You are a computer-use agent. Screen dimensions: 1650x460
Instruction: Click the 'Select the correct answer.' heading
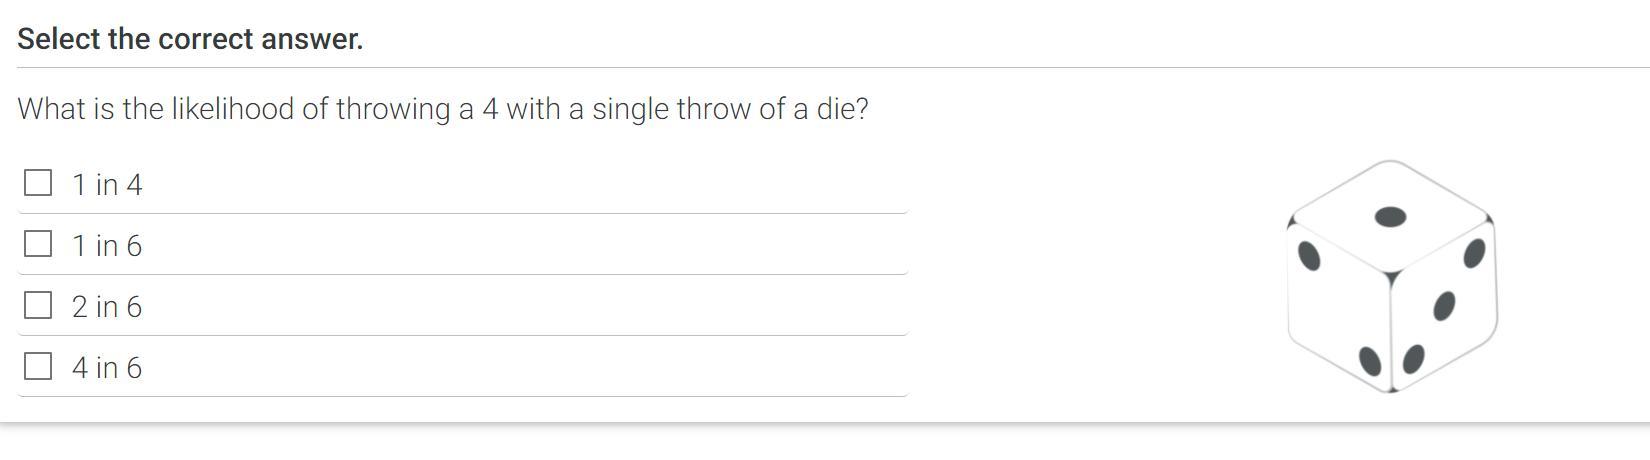190,39
